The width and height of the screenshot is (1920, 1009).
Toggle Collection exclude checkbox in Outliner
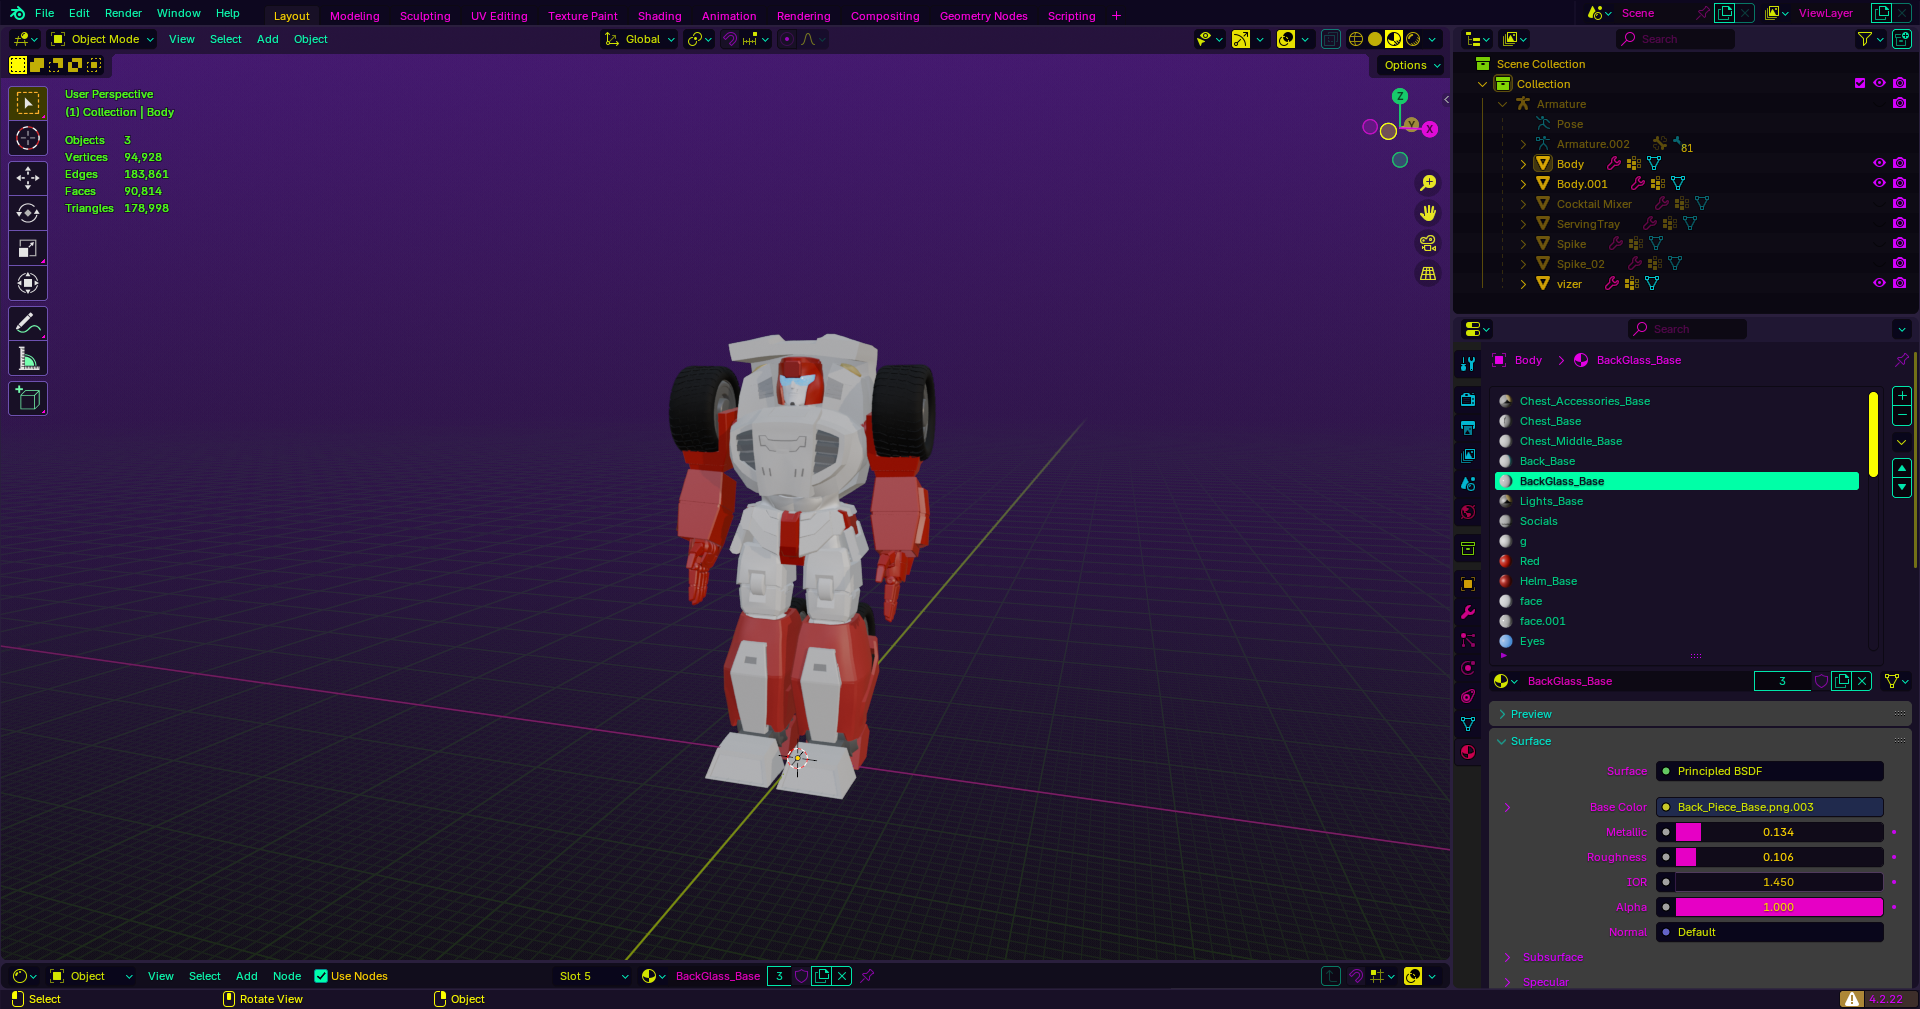pyautogui.click(x=1860, y=83)
